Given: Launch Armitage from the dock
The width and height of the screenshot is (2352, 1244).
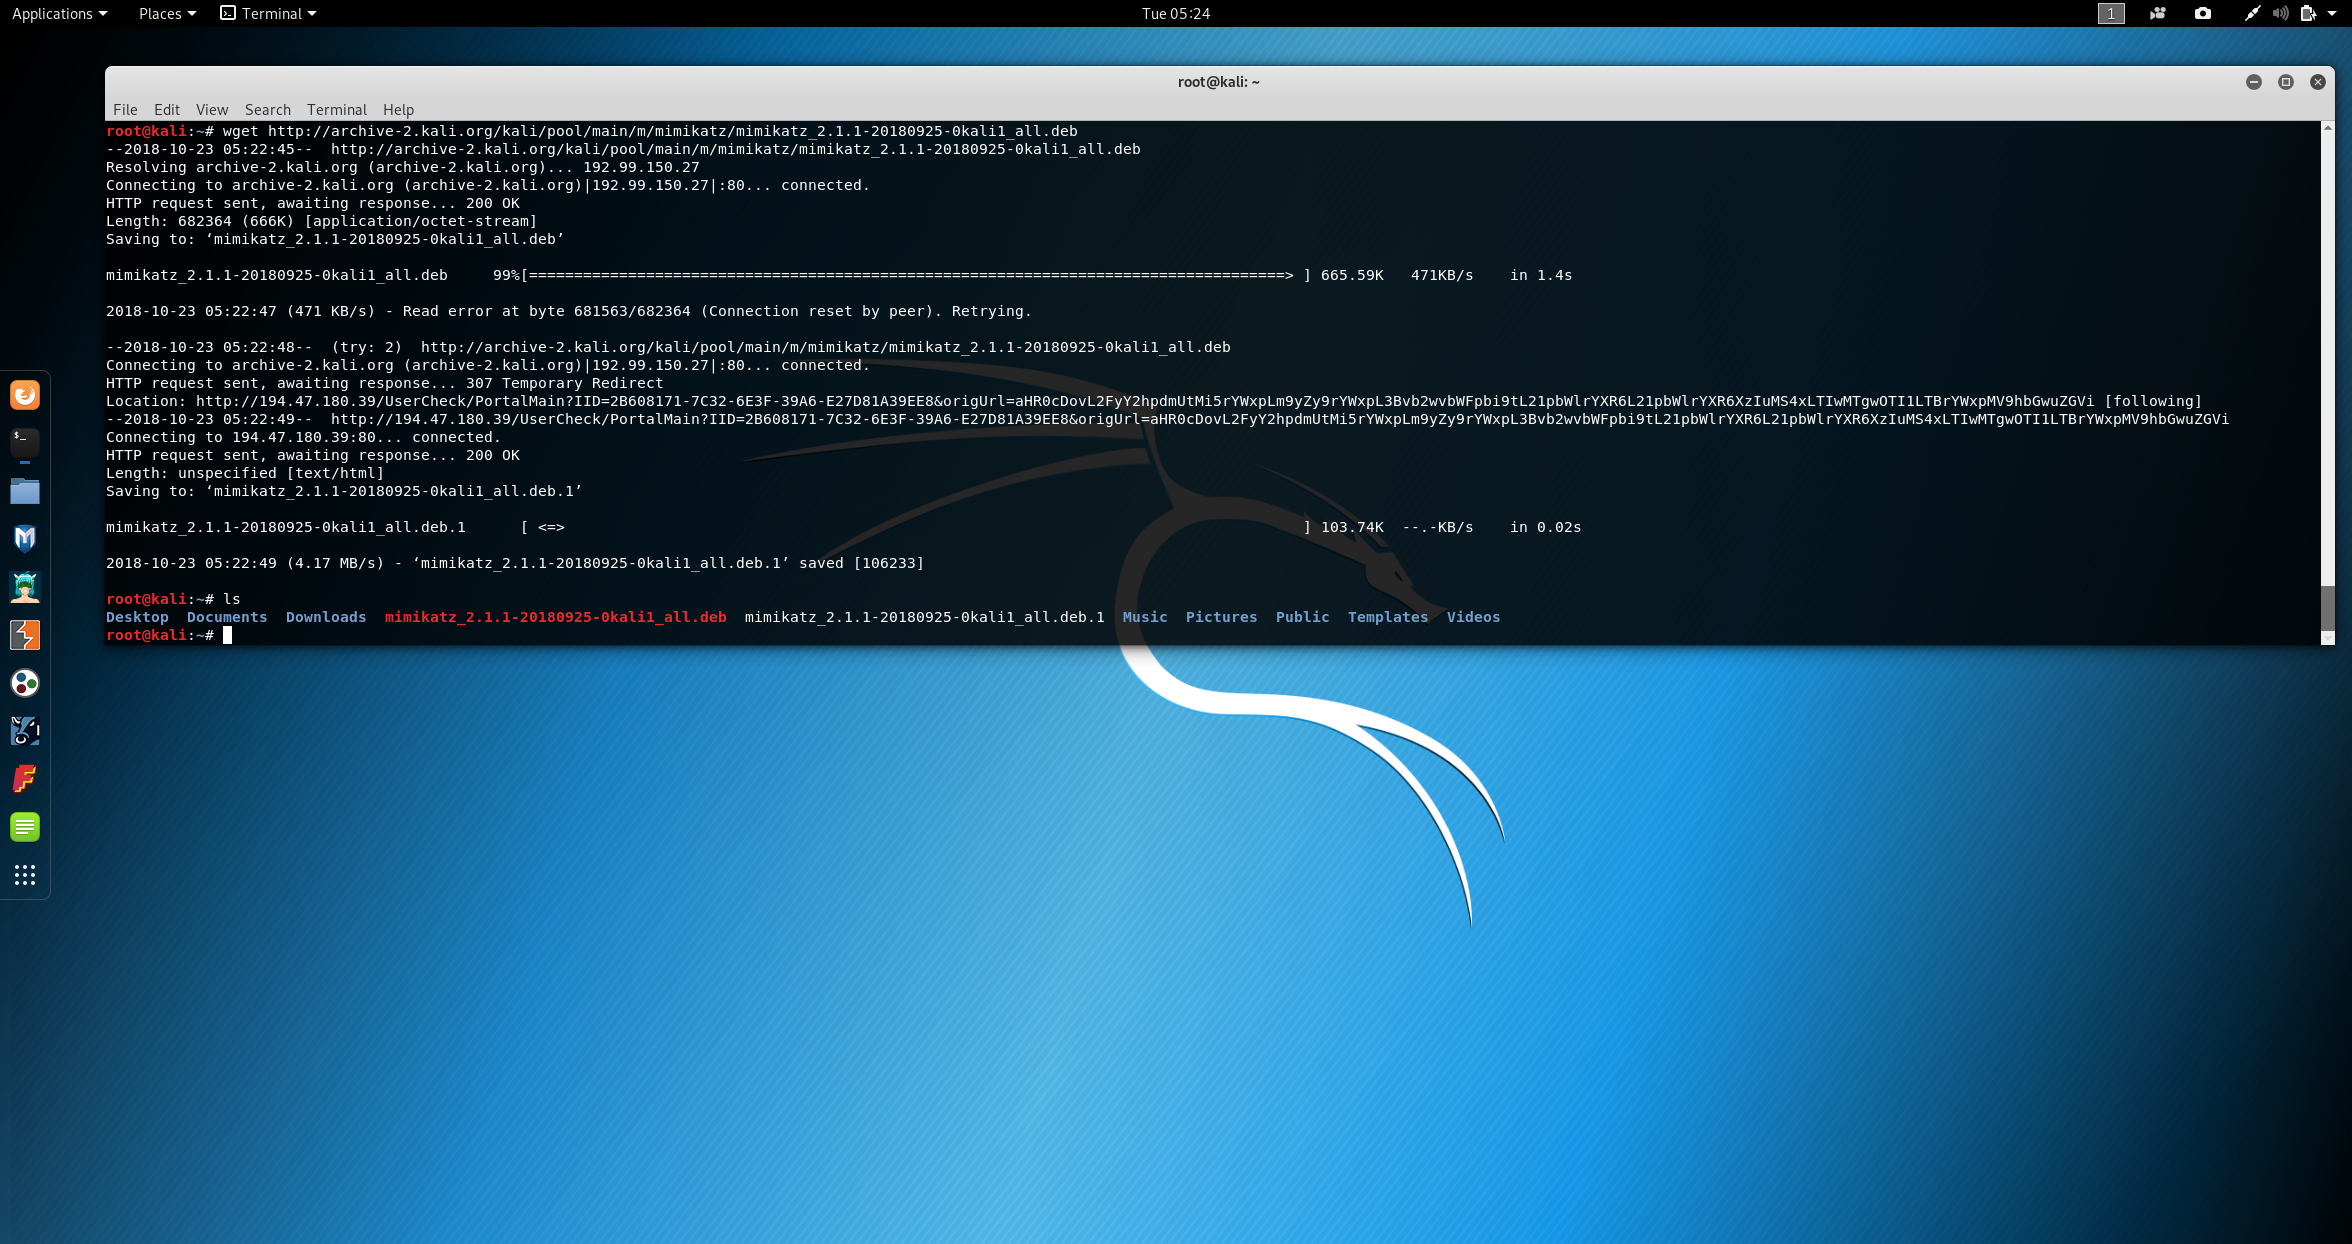Looking at the screenshot, I should click(25, 587).
